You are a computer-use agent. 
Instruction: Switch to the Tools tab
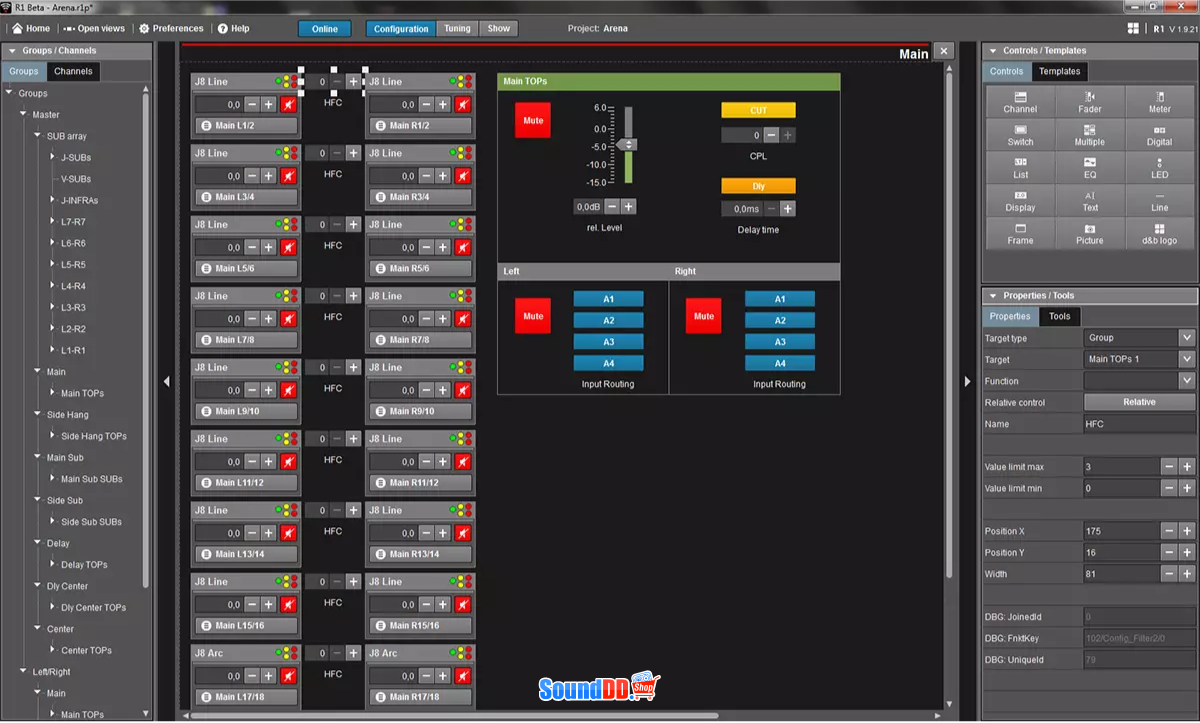[x=1059, y=316]
